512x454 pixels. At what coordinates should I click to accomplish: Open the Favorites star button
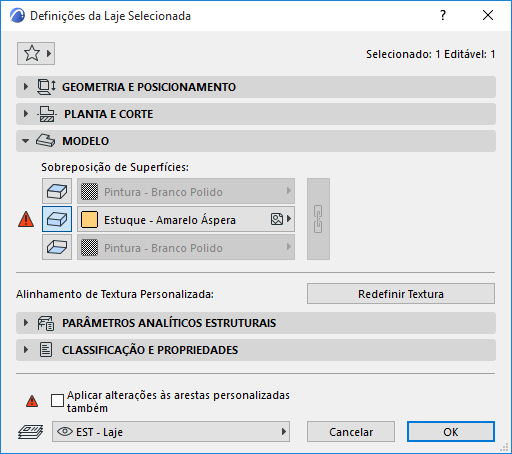(x=36, y=53)
